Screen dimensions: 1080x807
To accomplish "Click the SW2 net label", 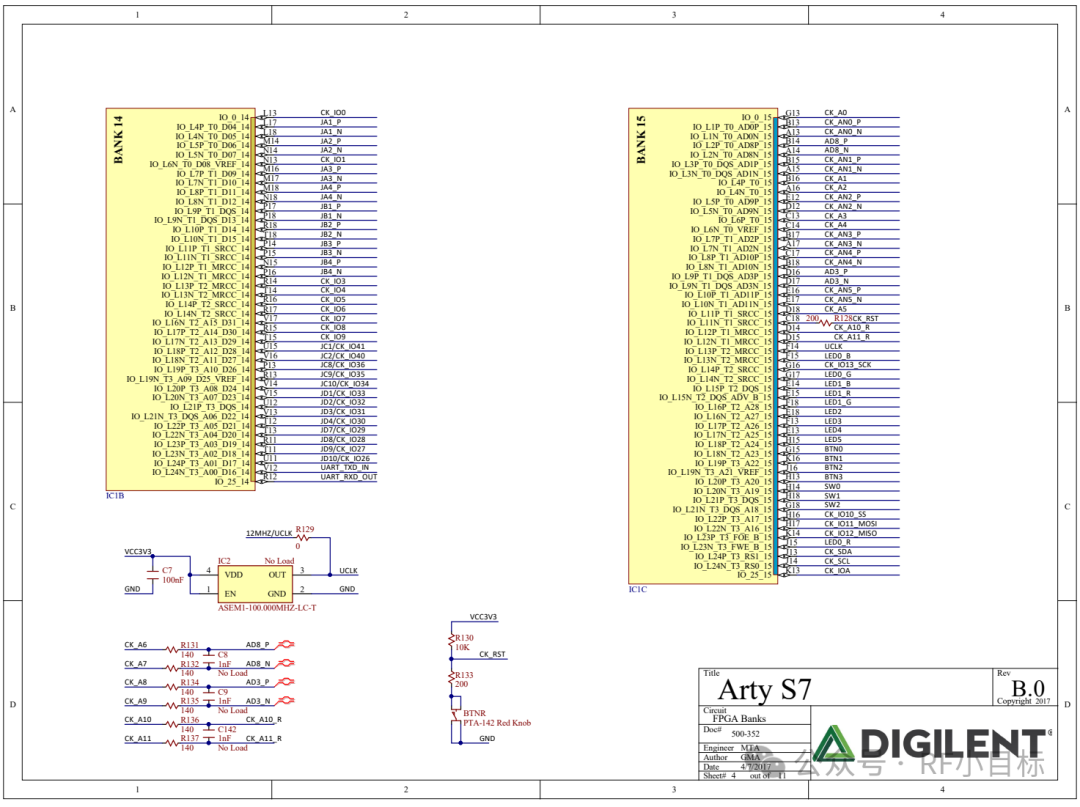I will pos(832,505).
